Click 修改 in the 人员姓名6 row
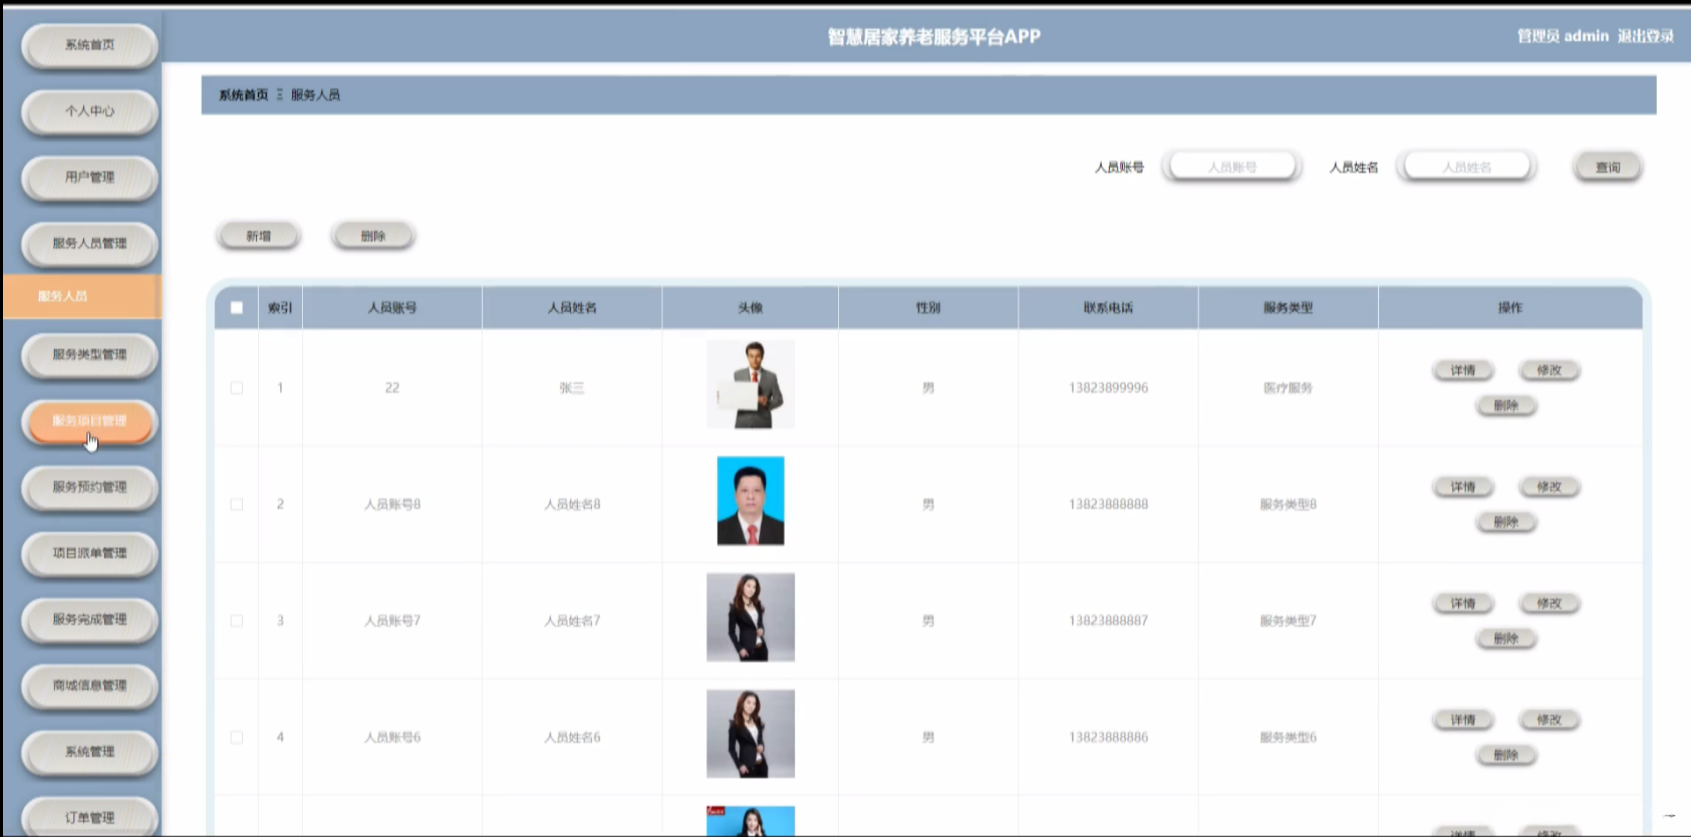This screenshot has height=837, width=1691. tap(1549, 720)
